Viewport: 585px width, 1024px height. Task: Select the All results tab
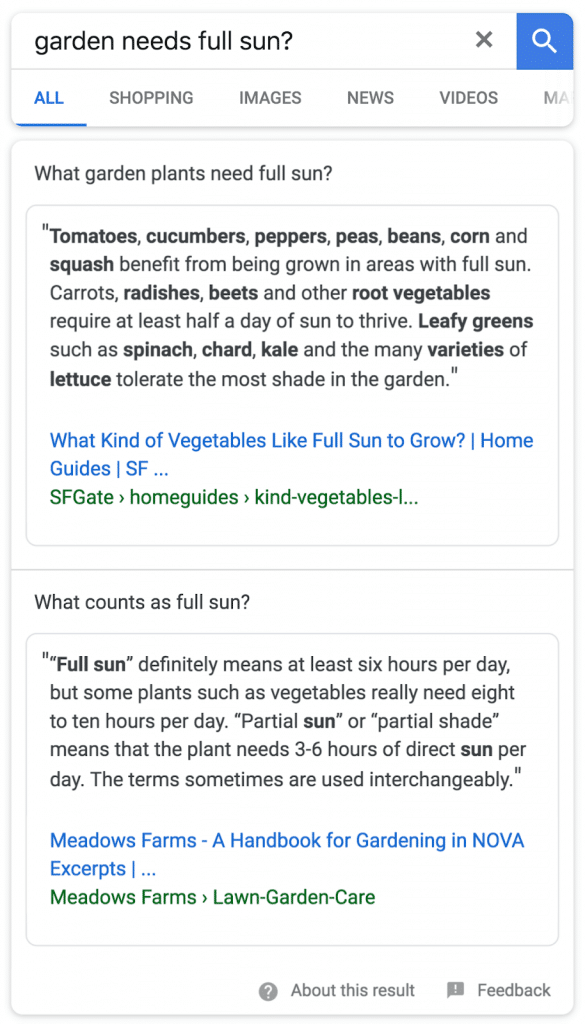click(x=49, y=98)
